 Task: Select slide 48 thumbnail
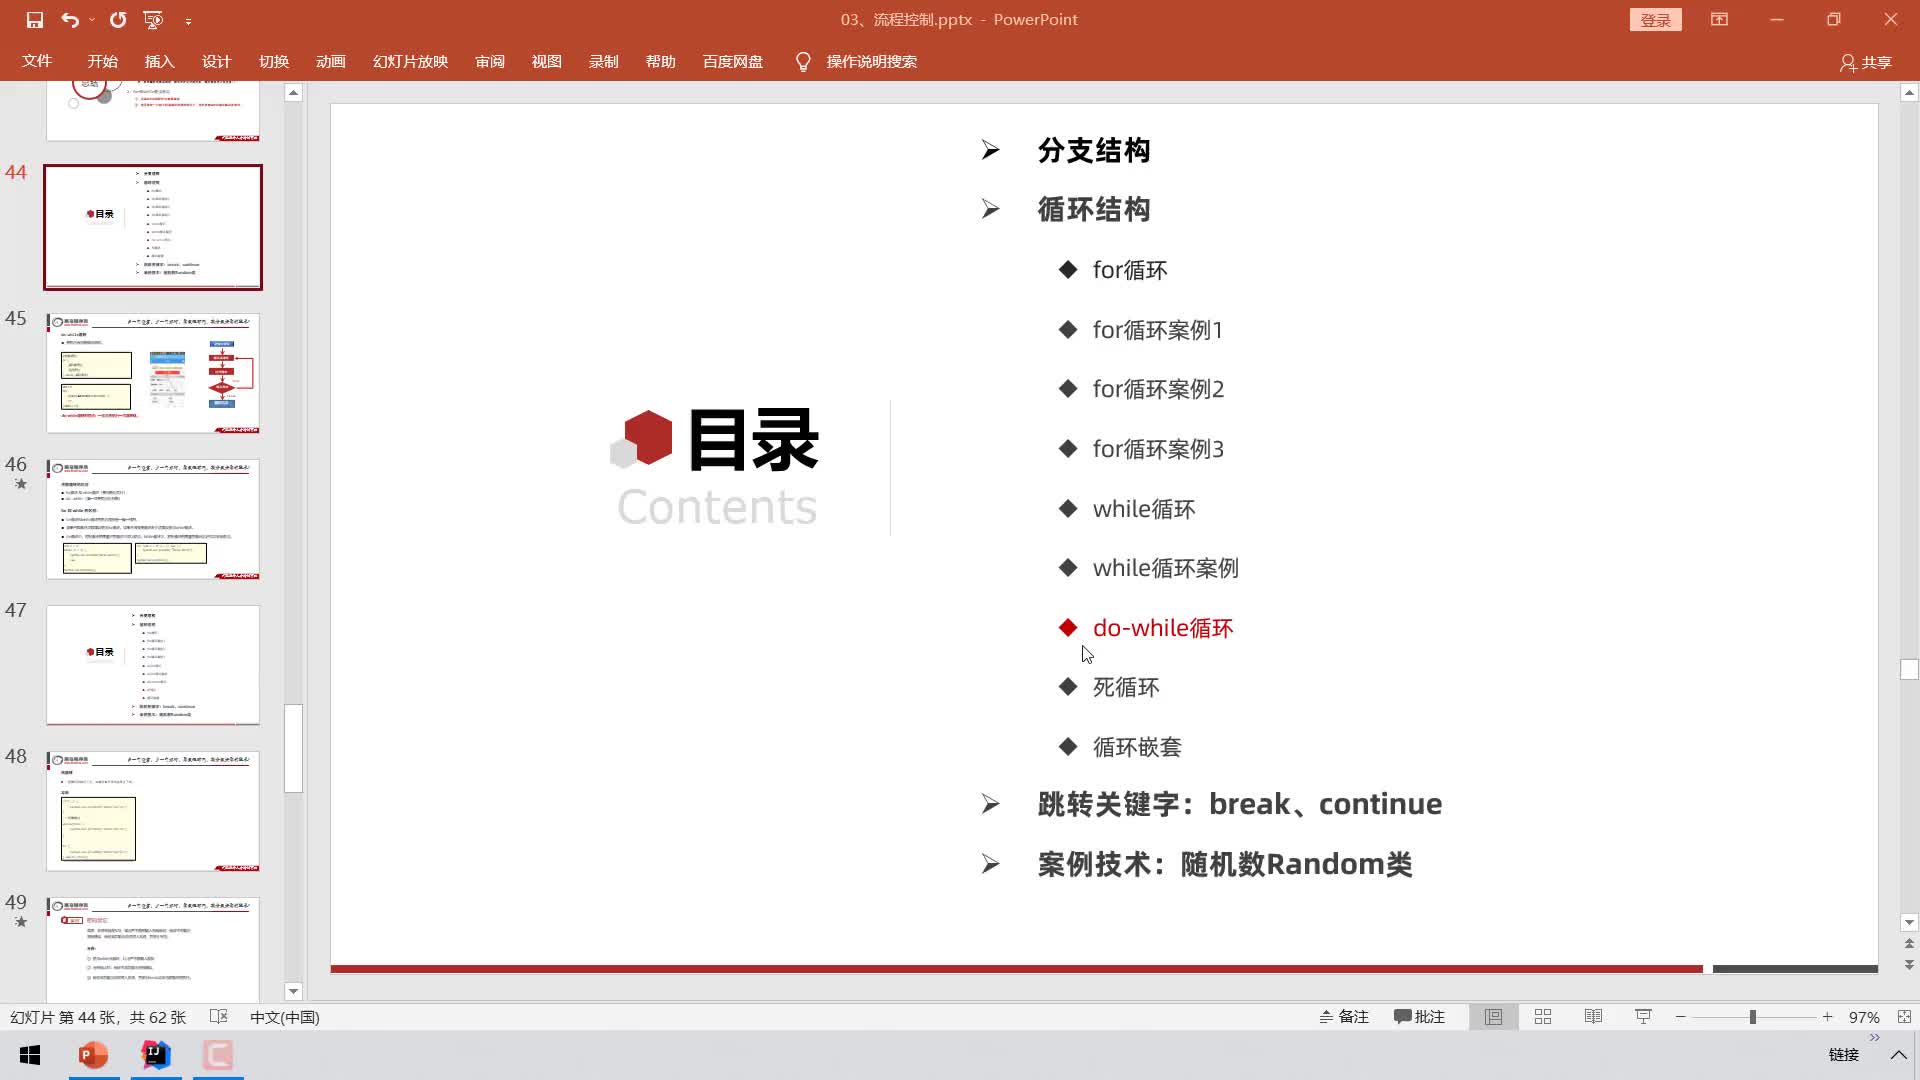(x=153, y=811)
